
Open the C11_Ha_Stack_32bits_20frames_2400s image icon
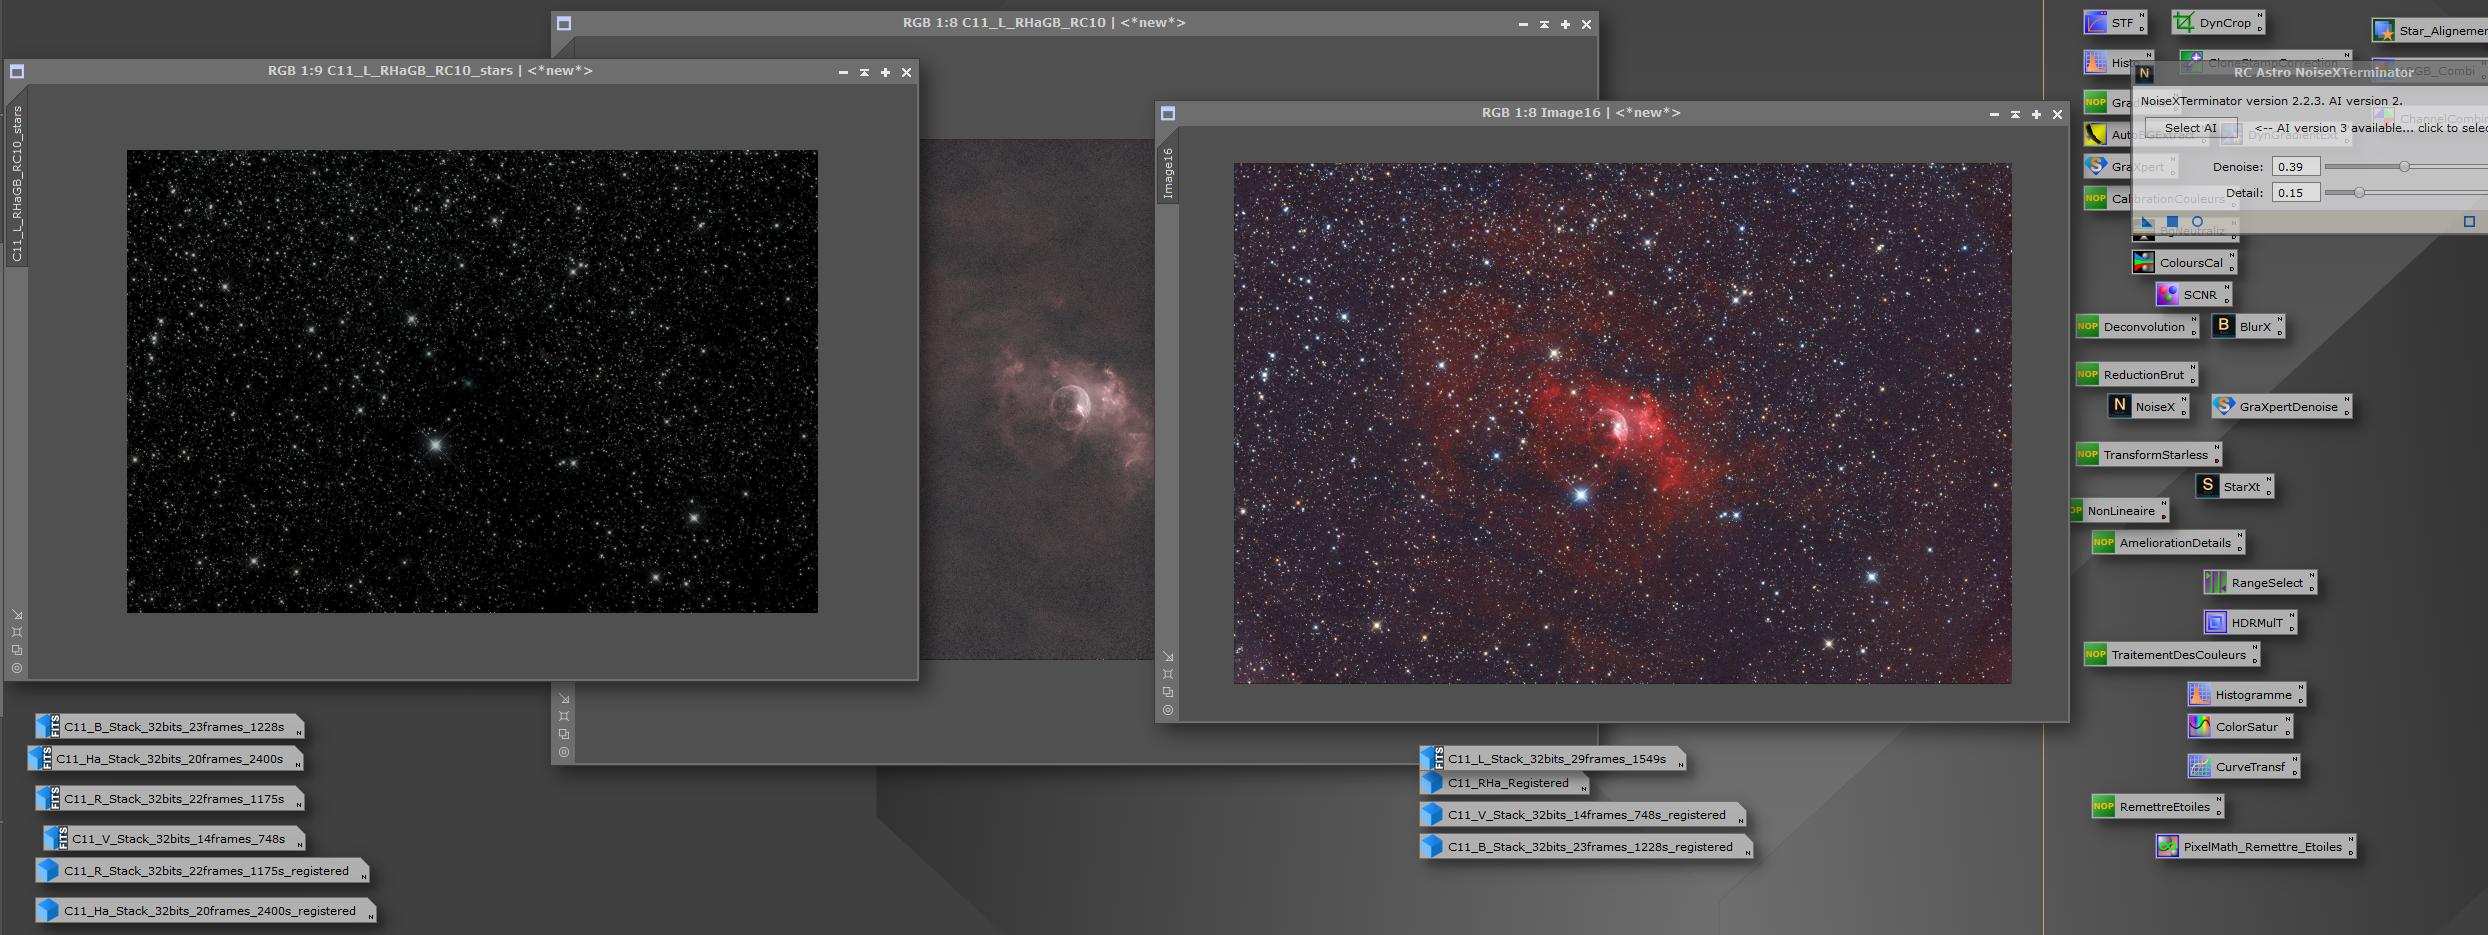pyautogui.click(x=164, y=759)
